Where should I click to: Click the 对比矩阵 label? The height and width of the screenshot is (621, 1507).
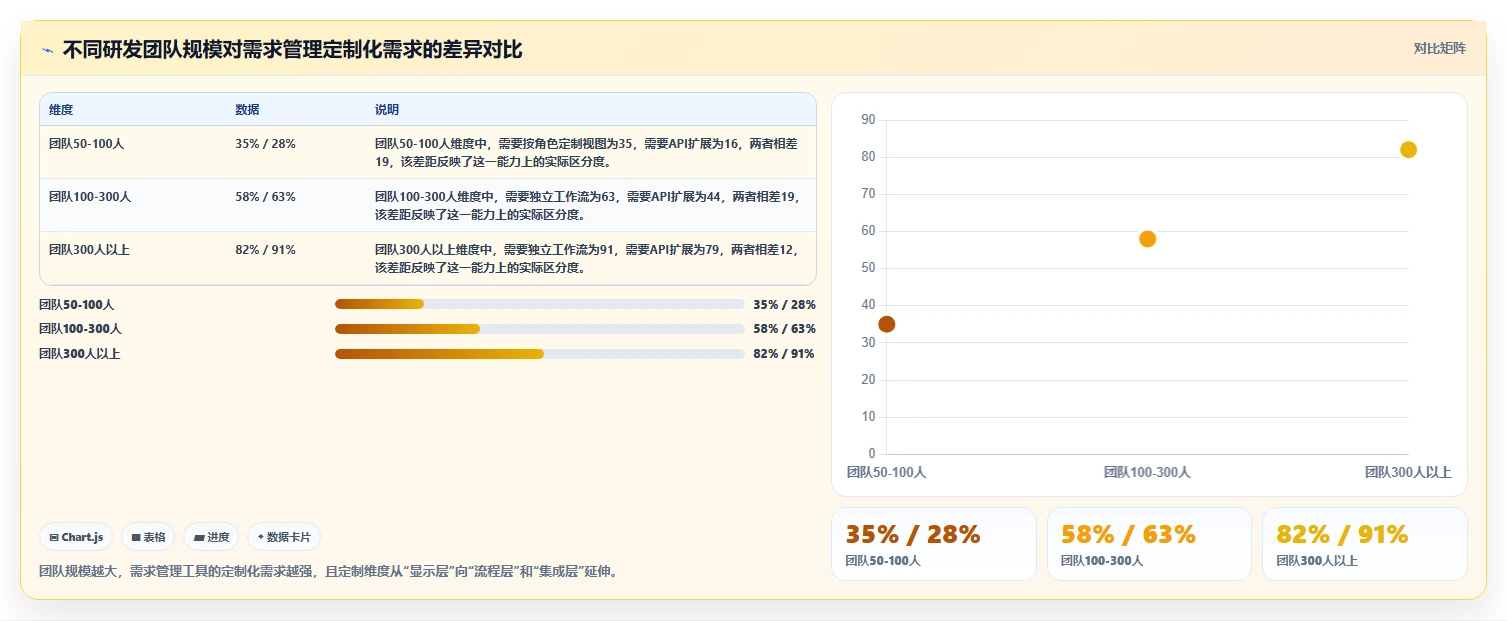point(1439,49)
